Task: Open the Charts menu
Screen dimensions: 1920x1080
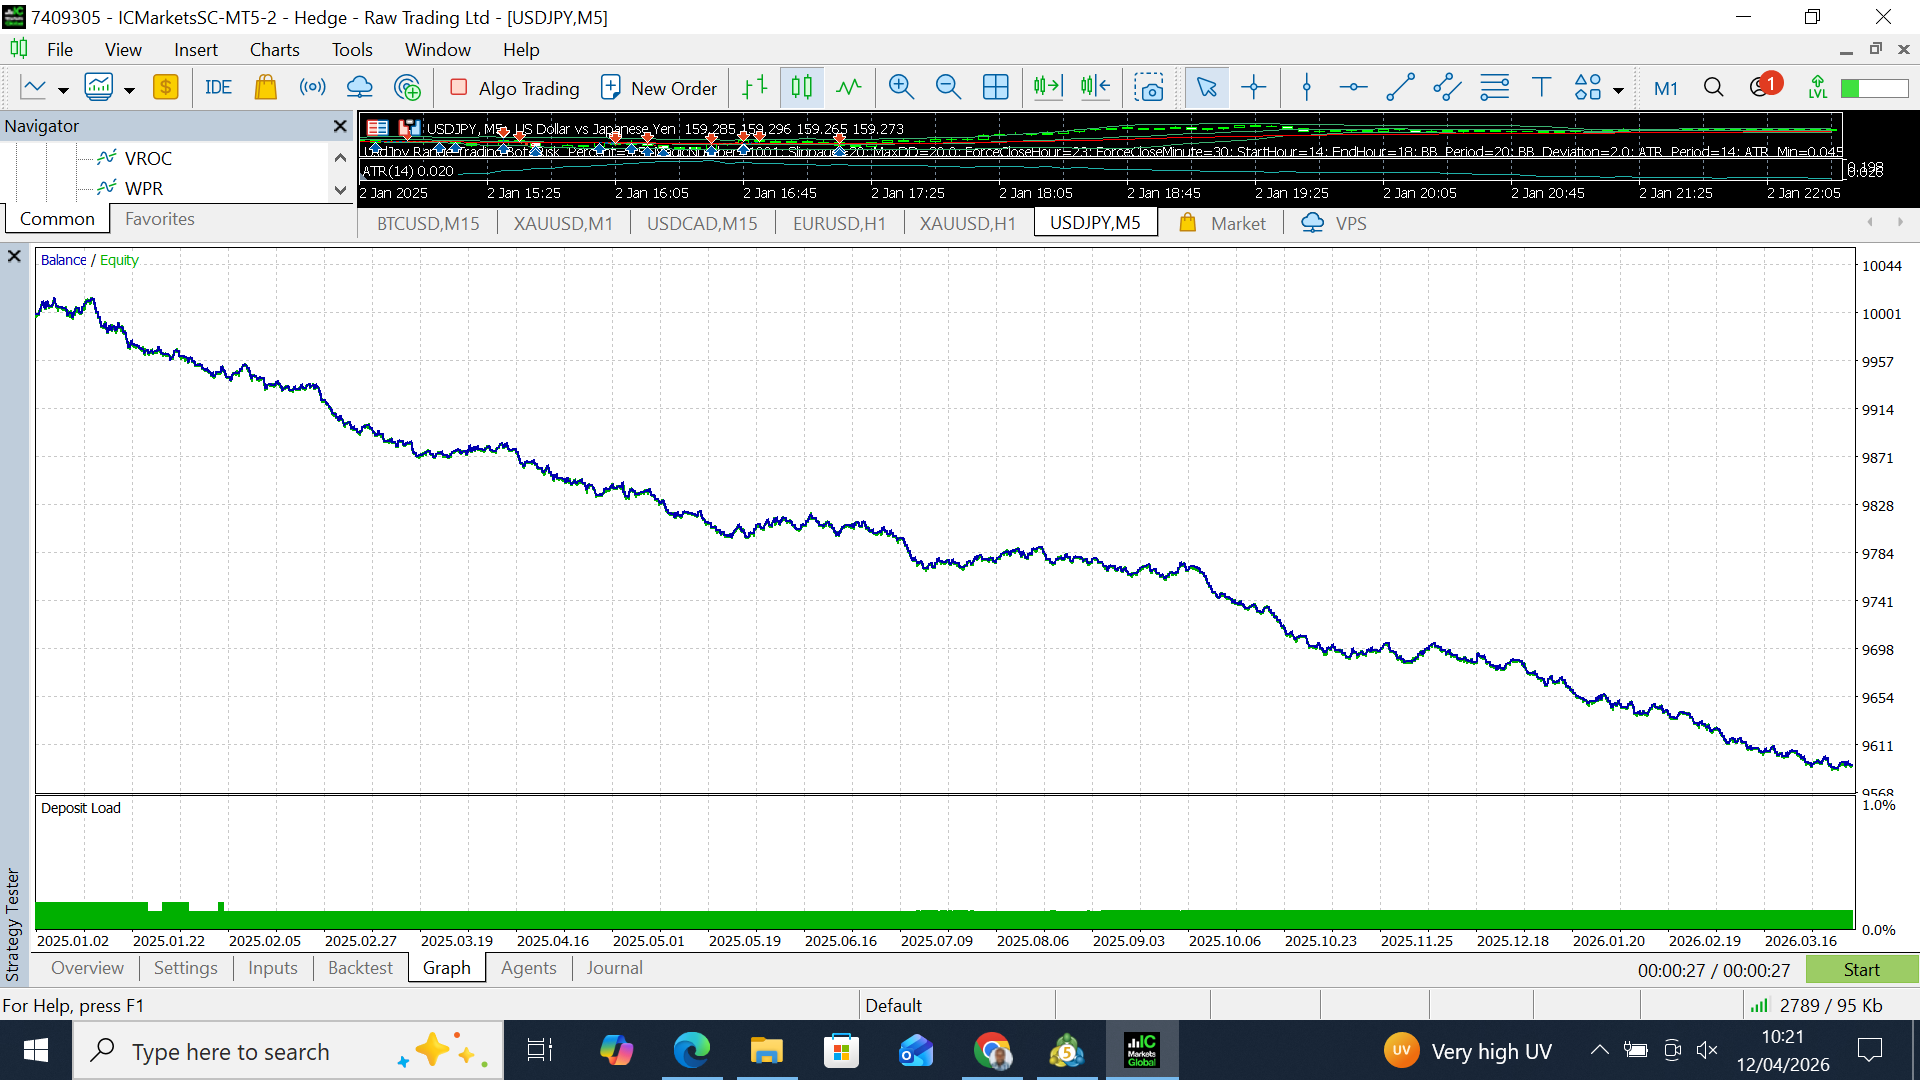Action: tap(274, 50)
